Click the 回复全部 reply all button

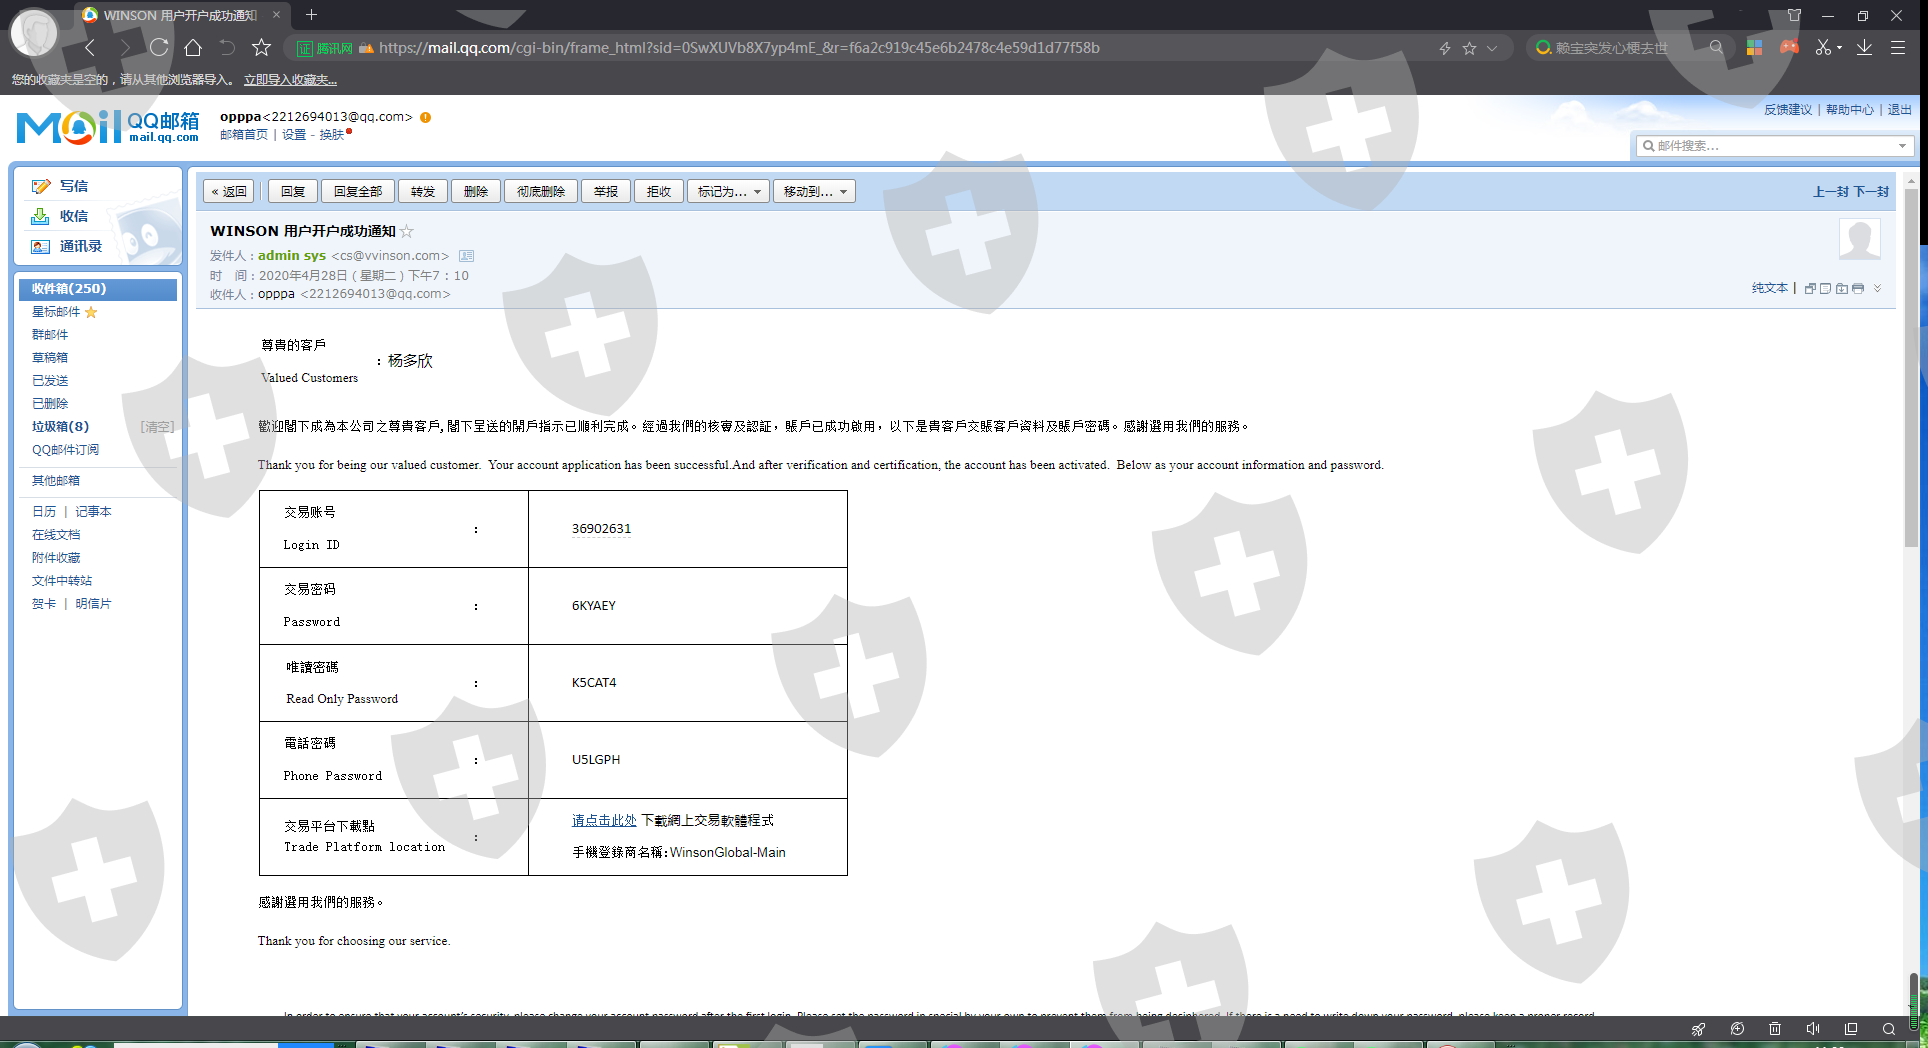[358, 192]
